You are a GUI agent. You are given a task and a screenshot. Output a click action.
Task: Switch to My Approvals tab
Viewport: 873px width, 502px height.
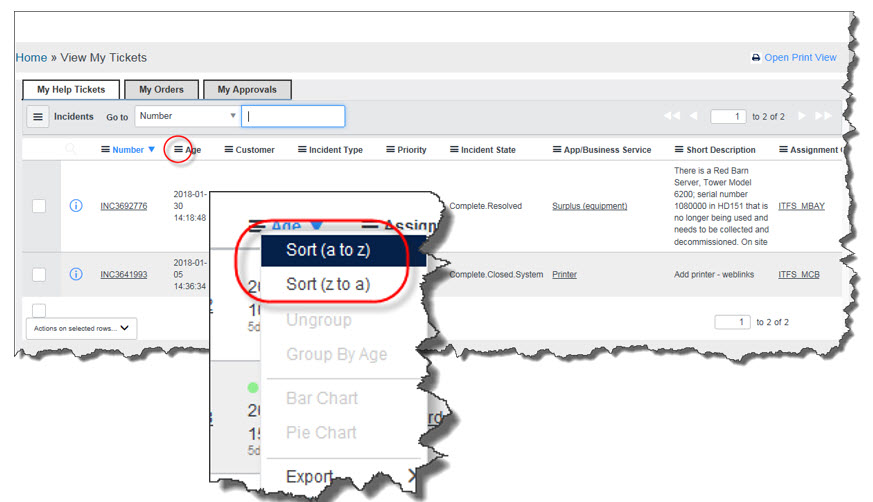pos(247,90)
